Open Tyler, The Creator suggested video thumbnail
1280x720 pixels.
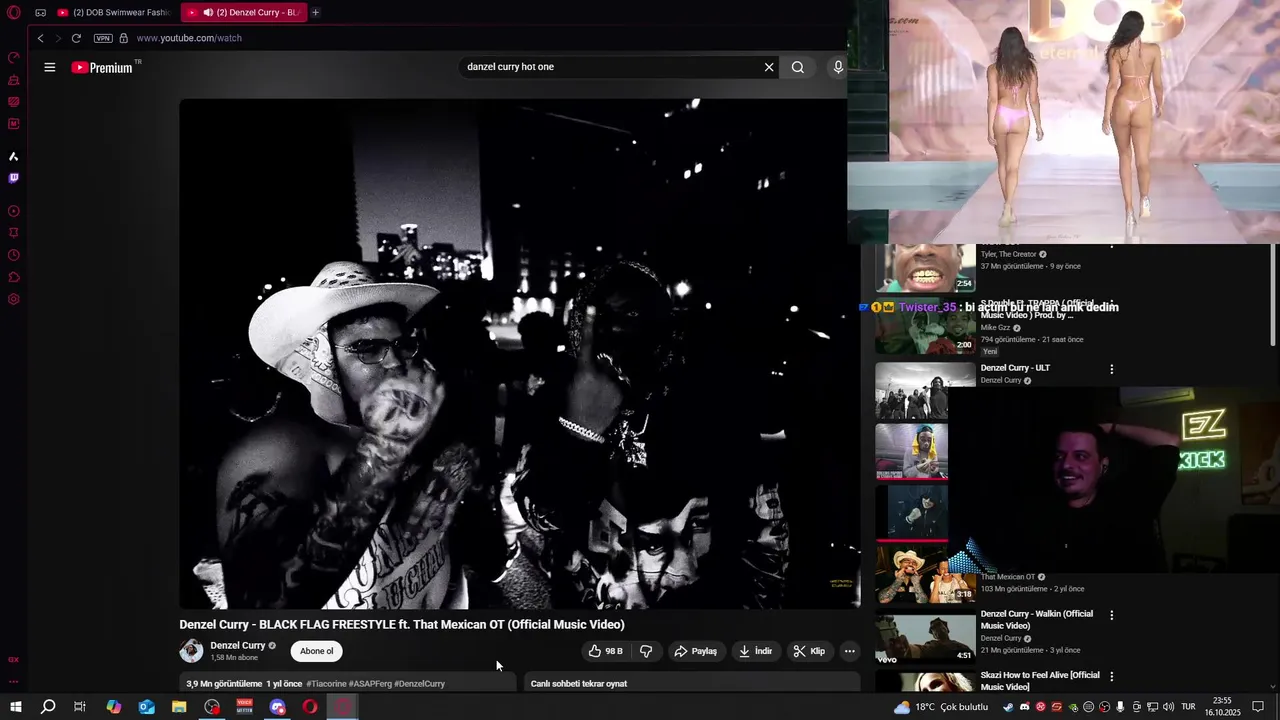pos(925,268)
